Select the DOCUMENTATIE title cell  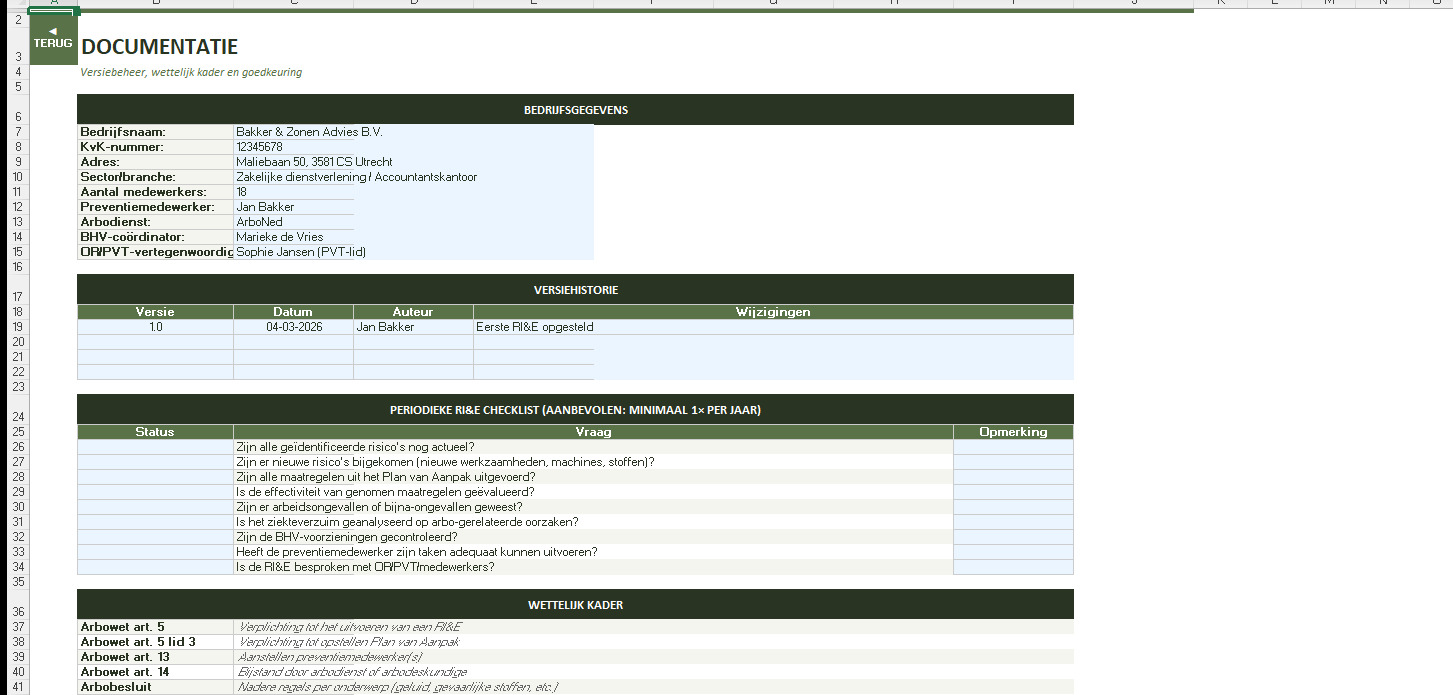coord(160,47)
